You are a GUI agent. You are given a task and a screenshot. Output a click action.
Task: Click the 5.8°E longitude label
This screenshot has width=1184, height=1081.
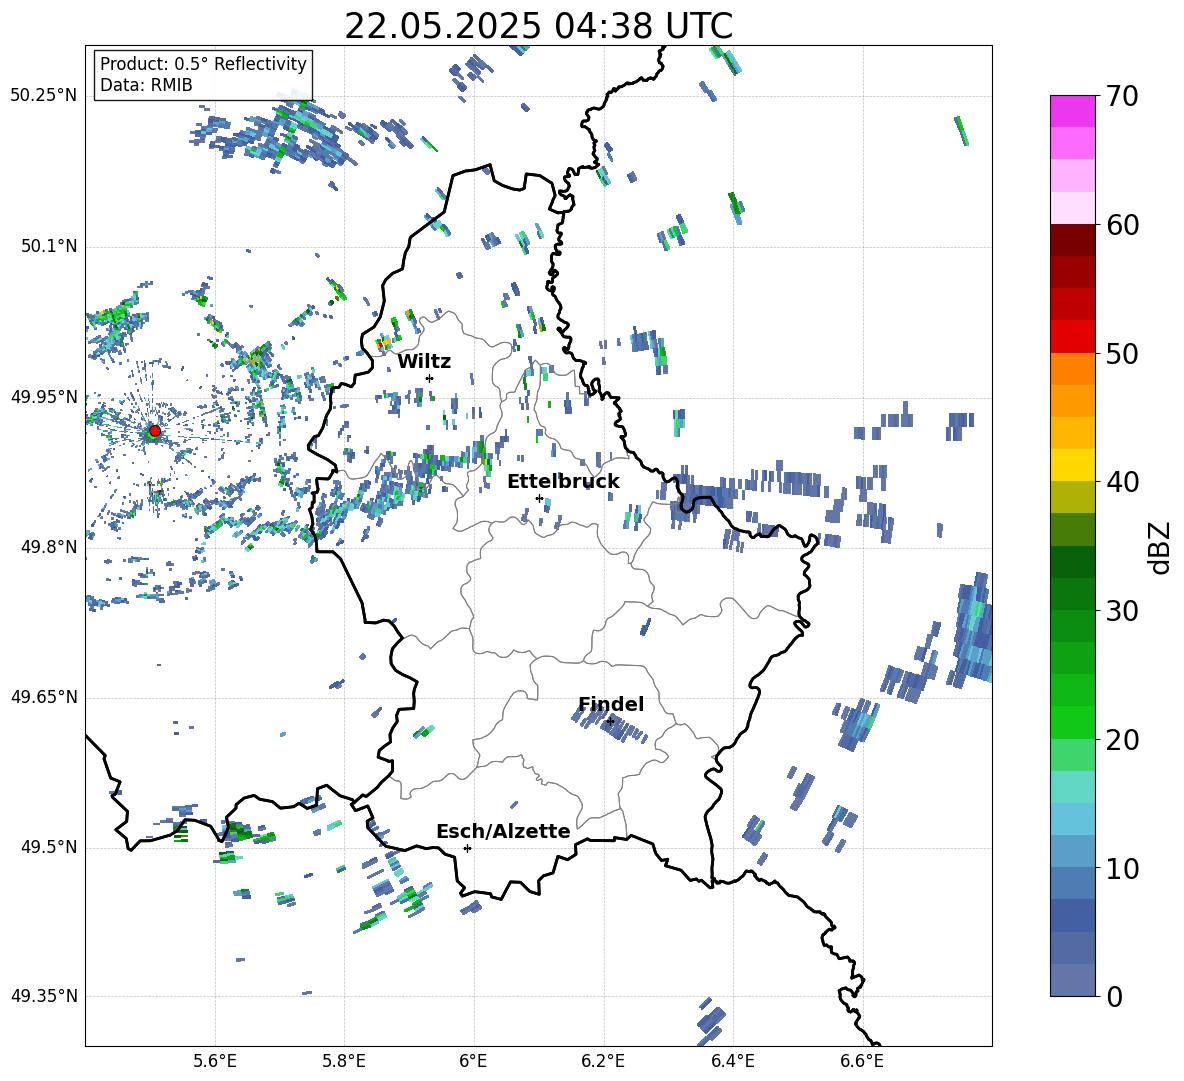coord(344,1061)
